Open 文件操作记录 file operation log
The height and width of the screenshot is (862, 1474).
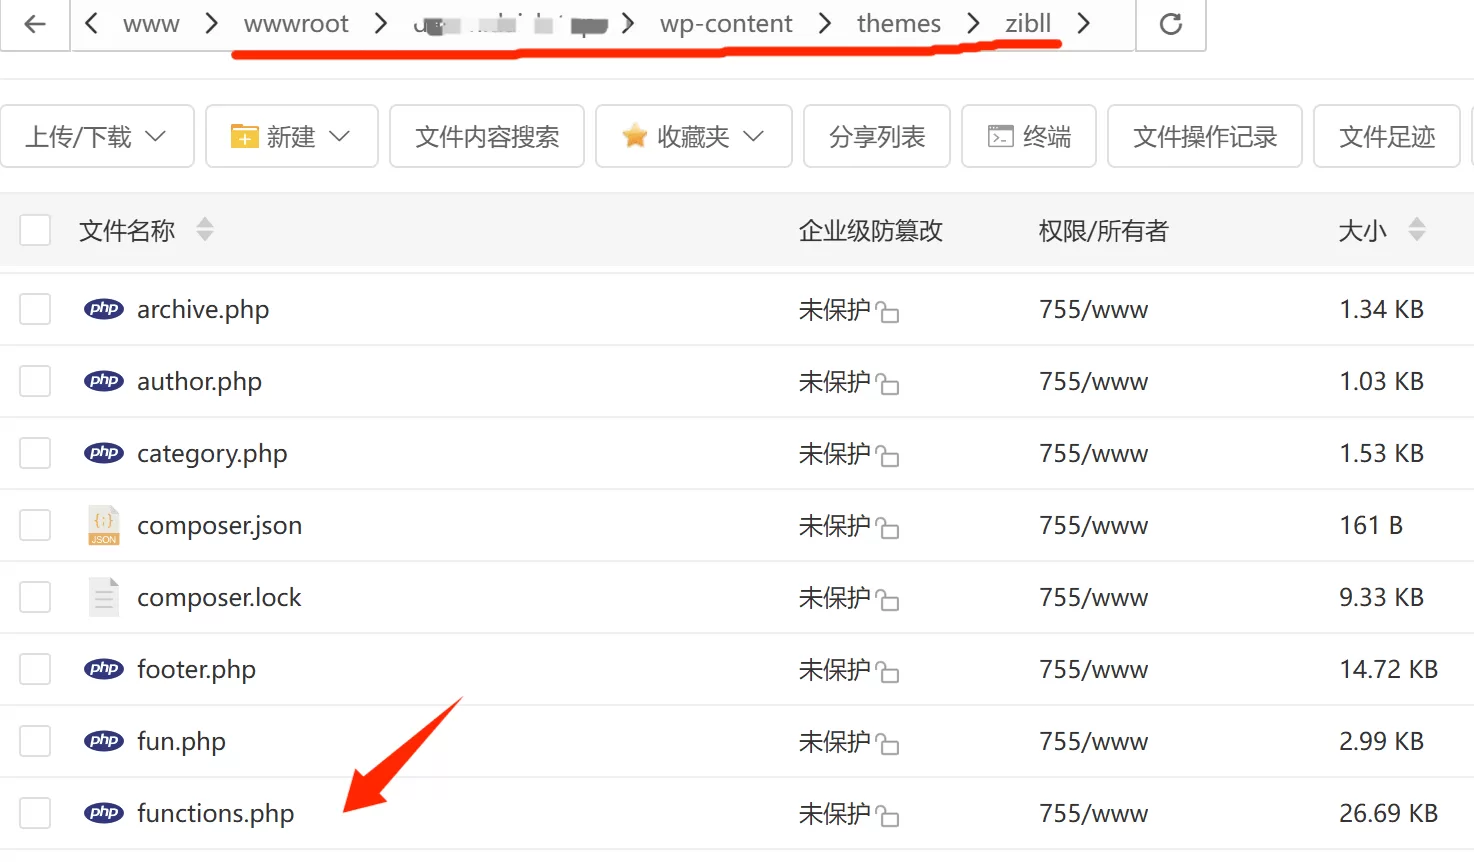(x=1204, y=136)
